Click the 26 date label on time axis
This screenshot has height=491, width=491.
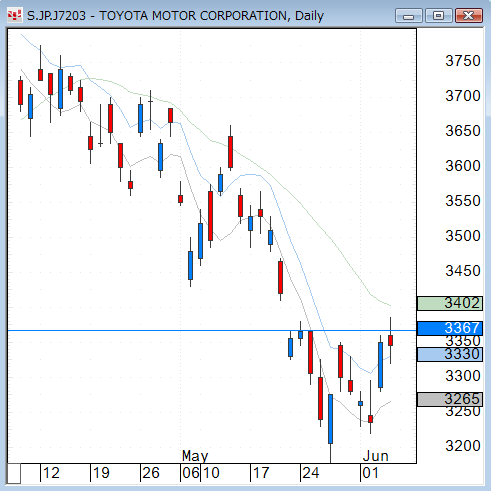tap(151, 473)
